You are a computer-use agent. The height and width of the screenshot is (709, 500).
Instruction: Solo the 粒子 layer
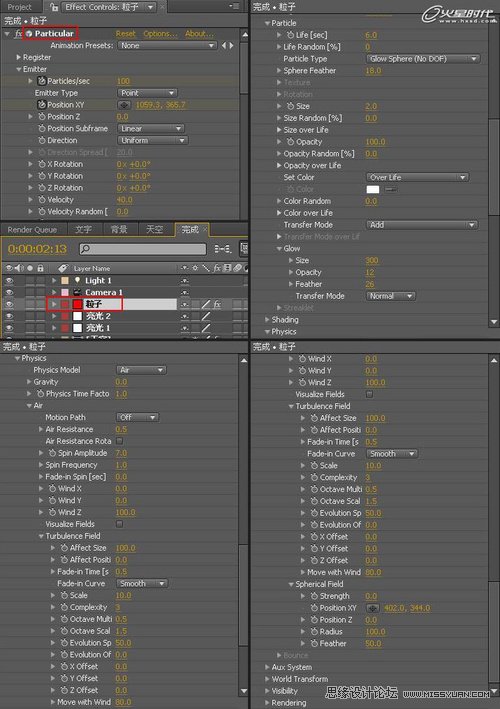(30, 304)
